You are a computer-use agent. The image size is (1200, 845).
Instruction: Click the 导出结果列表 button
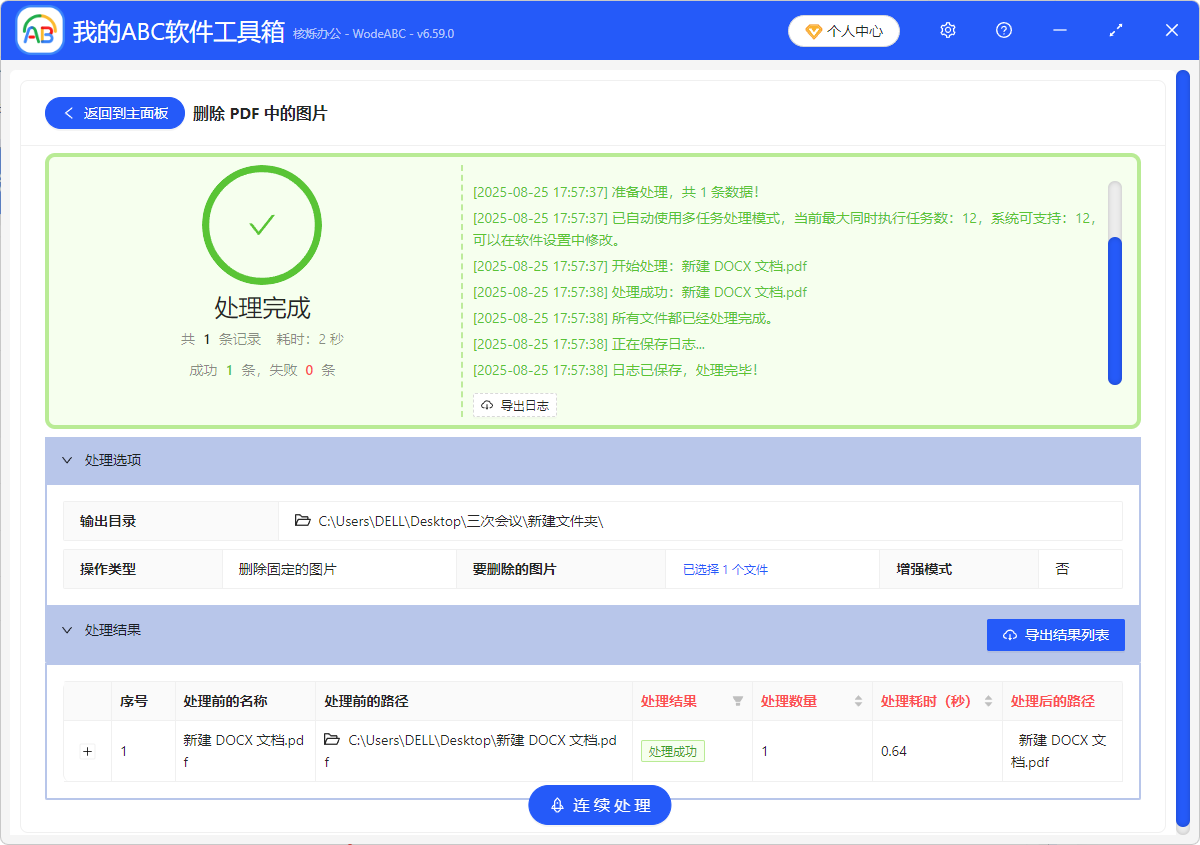[1055, 634]
